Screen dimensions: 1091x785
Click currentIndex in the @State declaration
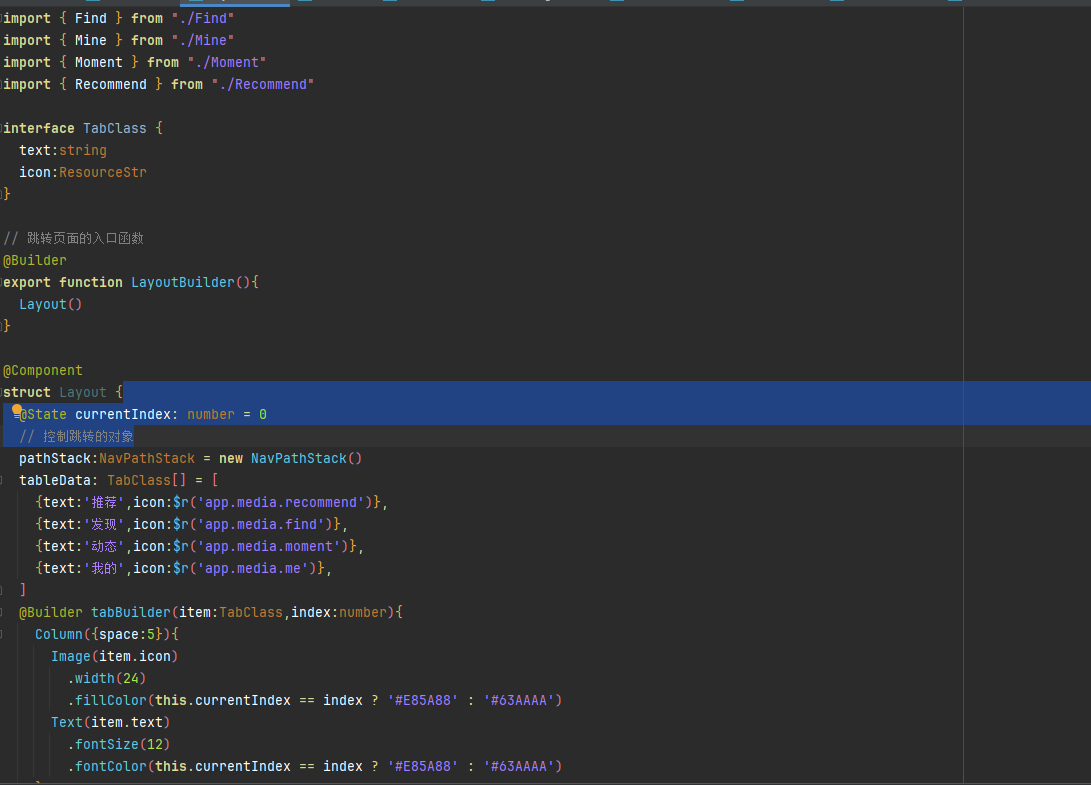tap(123, 414)
